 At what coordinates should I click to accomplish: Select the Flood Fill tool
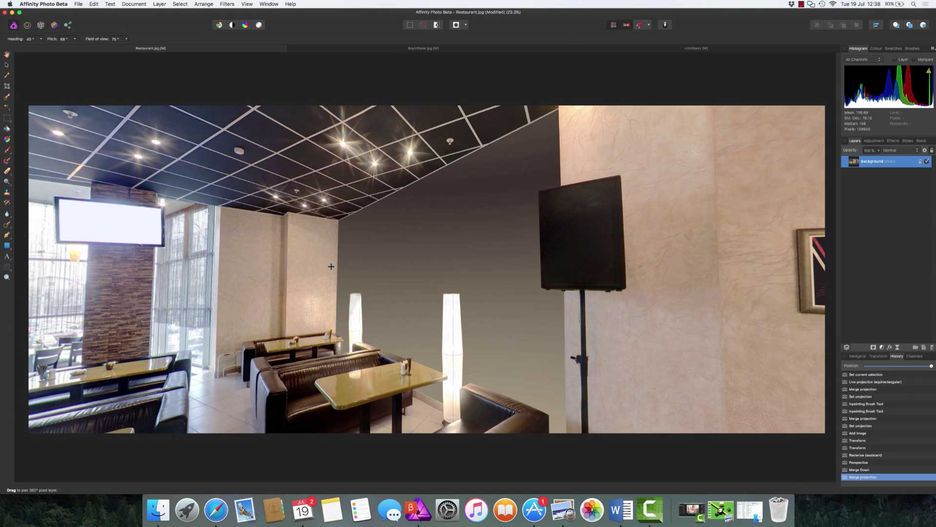pos(7,128)
